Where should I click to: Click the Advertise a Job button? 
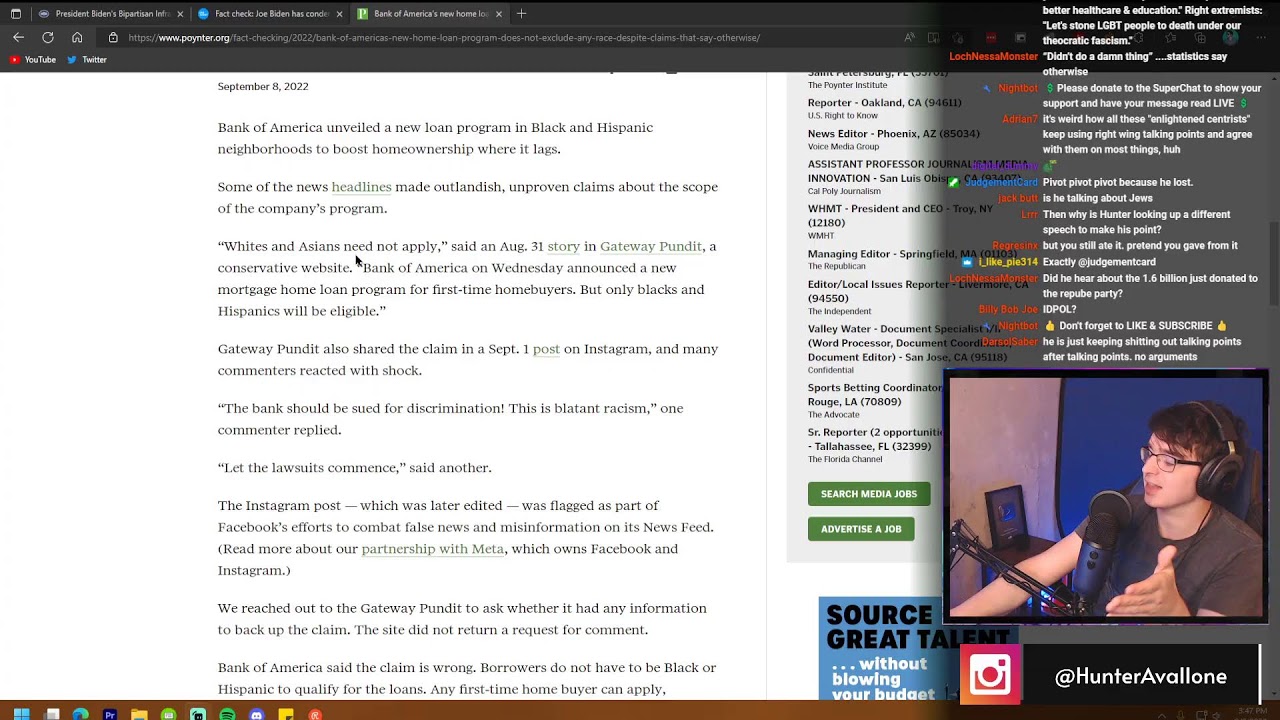pos(861,529)
